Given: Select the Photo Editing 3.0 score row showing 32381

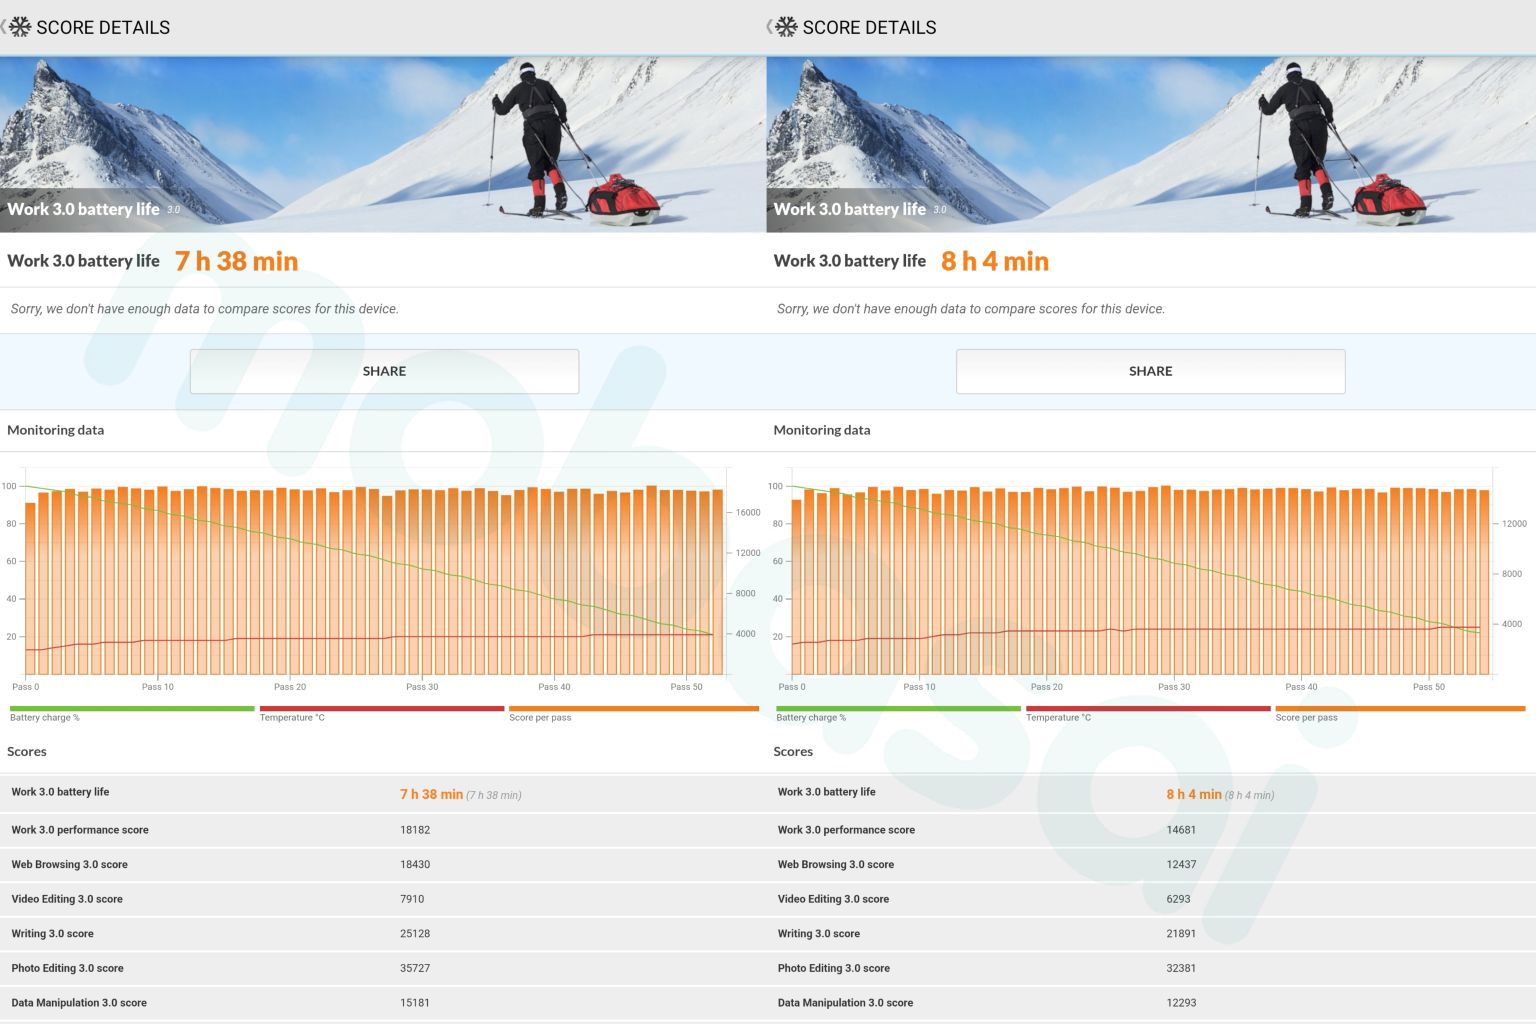Looking at the screenshot, I should point(1150,968).
